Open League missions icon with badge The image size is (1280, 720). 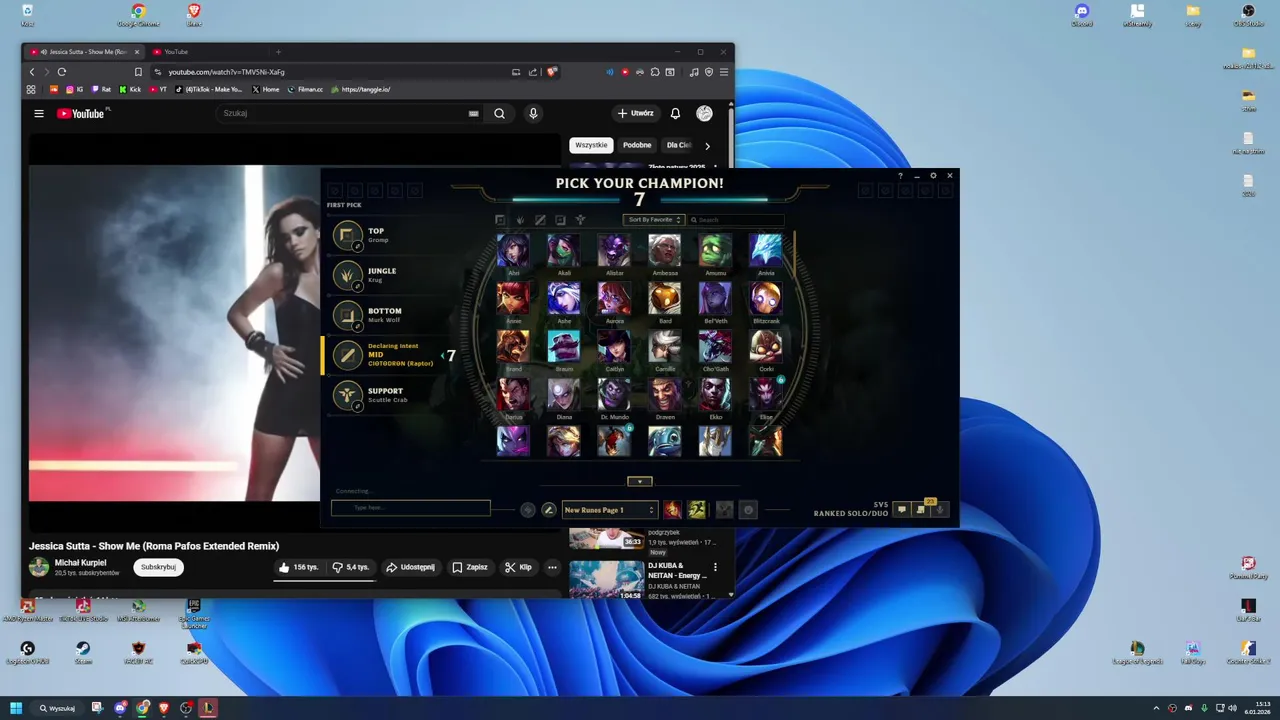[x=921, y=509]
